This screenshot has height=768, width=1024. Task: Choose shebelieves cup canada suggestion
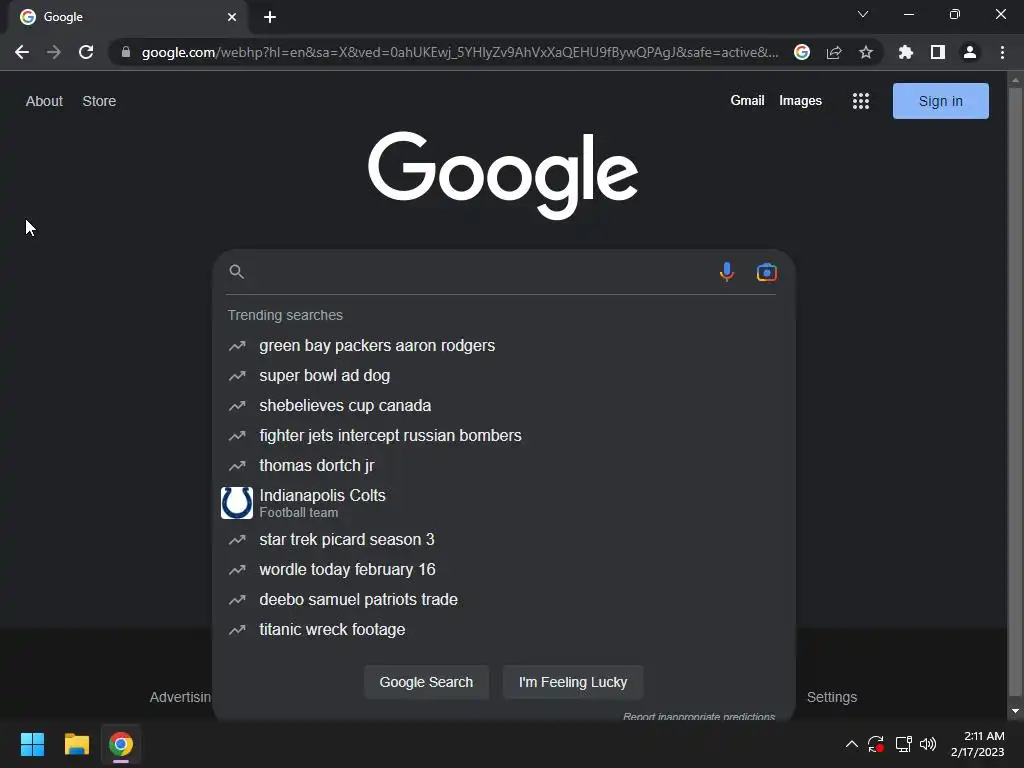pos(504,406)
